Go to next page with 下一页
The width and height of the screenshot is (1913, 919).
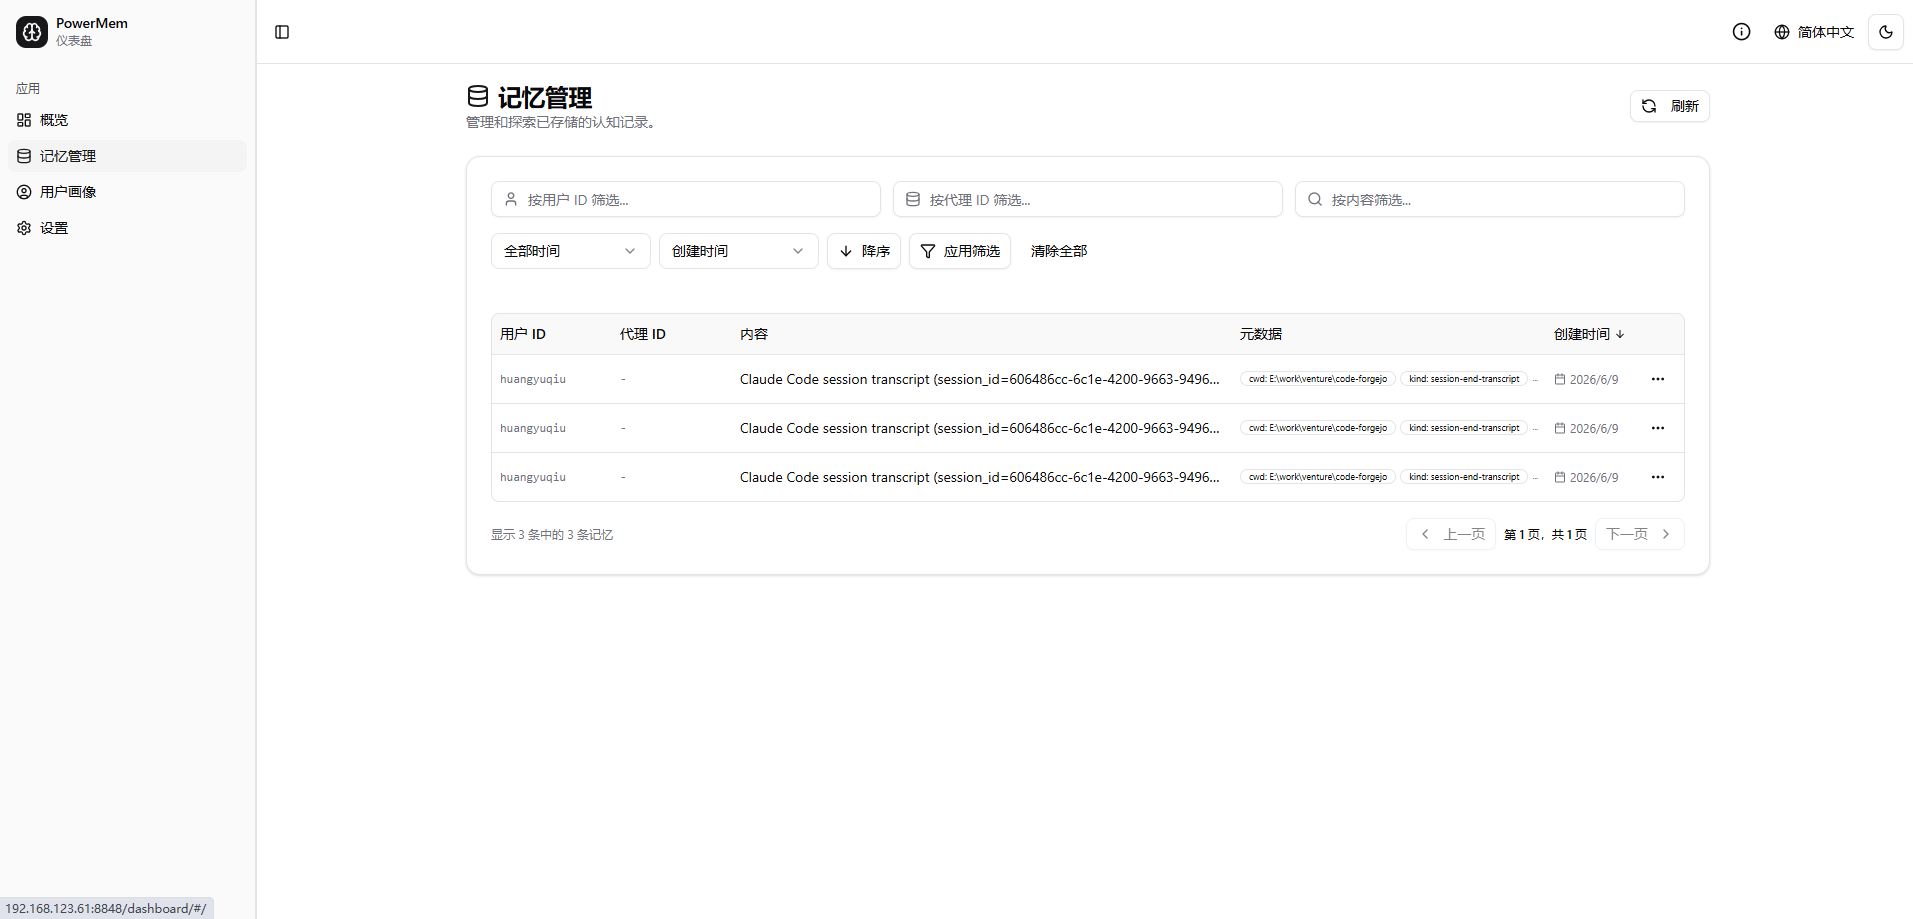pyautogui.click(x=1640, y=534)
